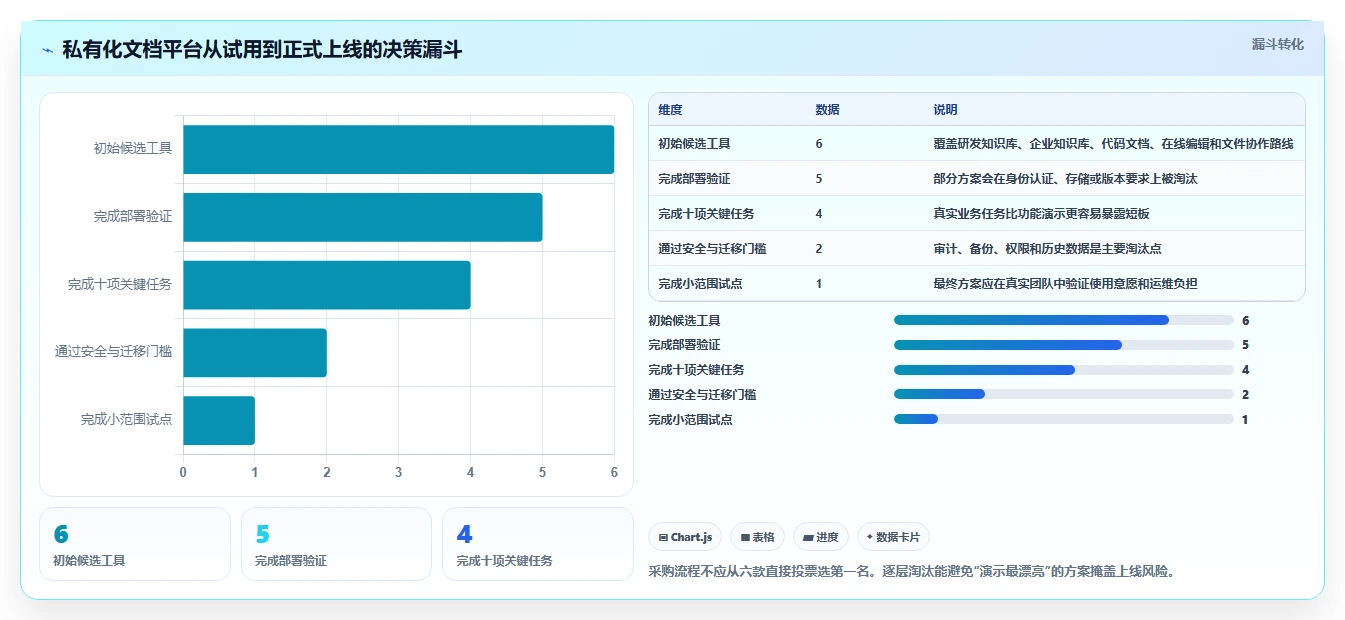The width and height of the screenshot is (1345, 620).
Task: Select the 进度 chip
Action: click(821, 537)
